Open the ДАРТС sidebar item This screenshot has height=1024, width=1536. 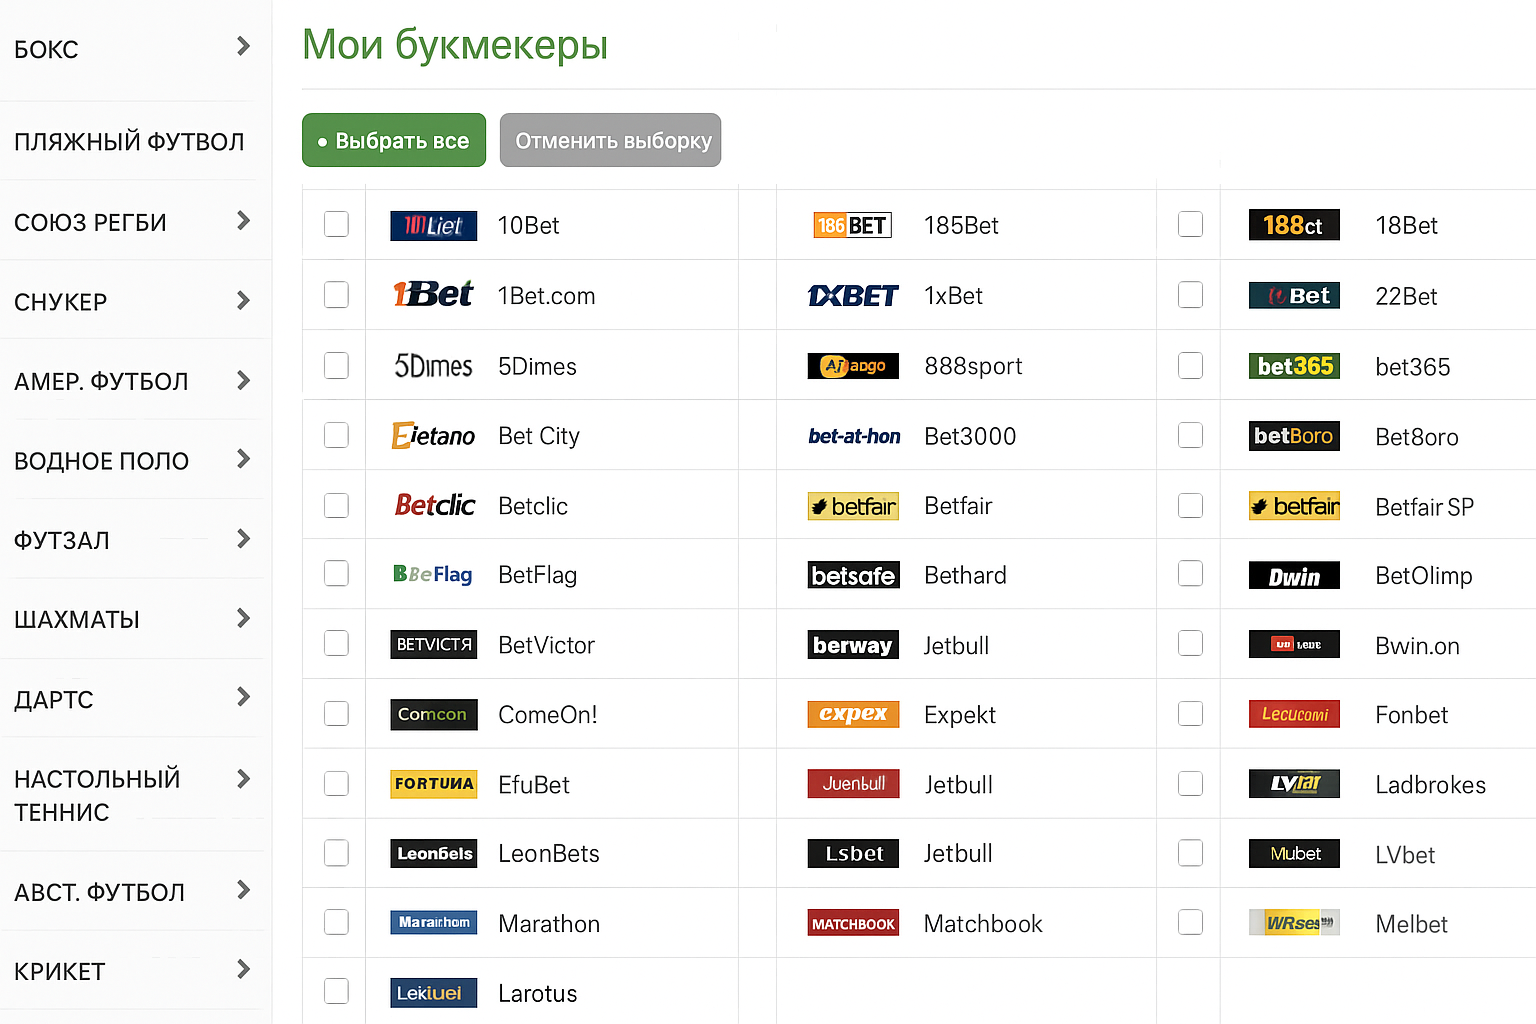54,700
